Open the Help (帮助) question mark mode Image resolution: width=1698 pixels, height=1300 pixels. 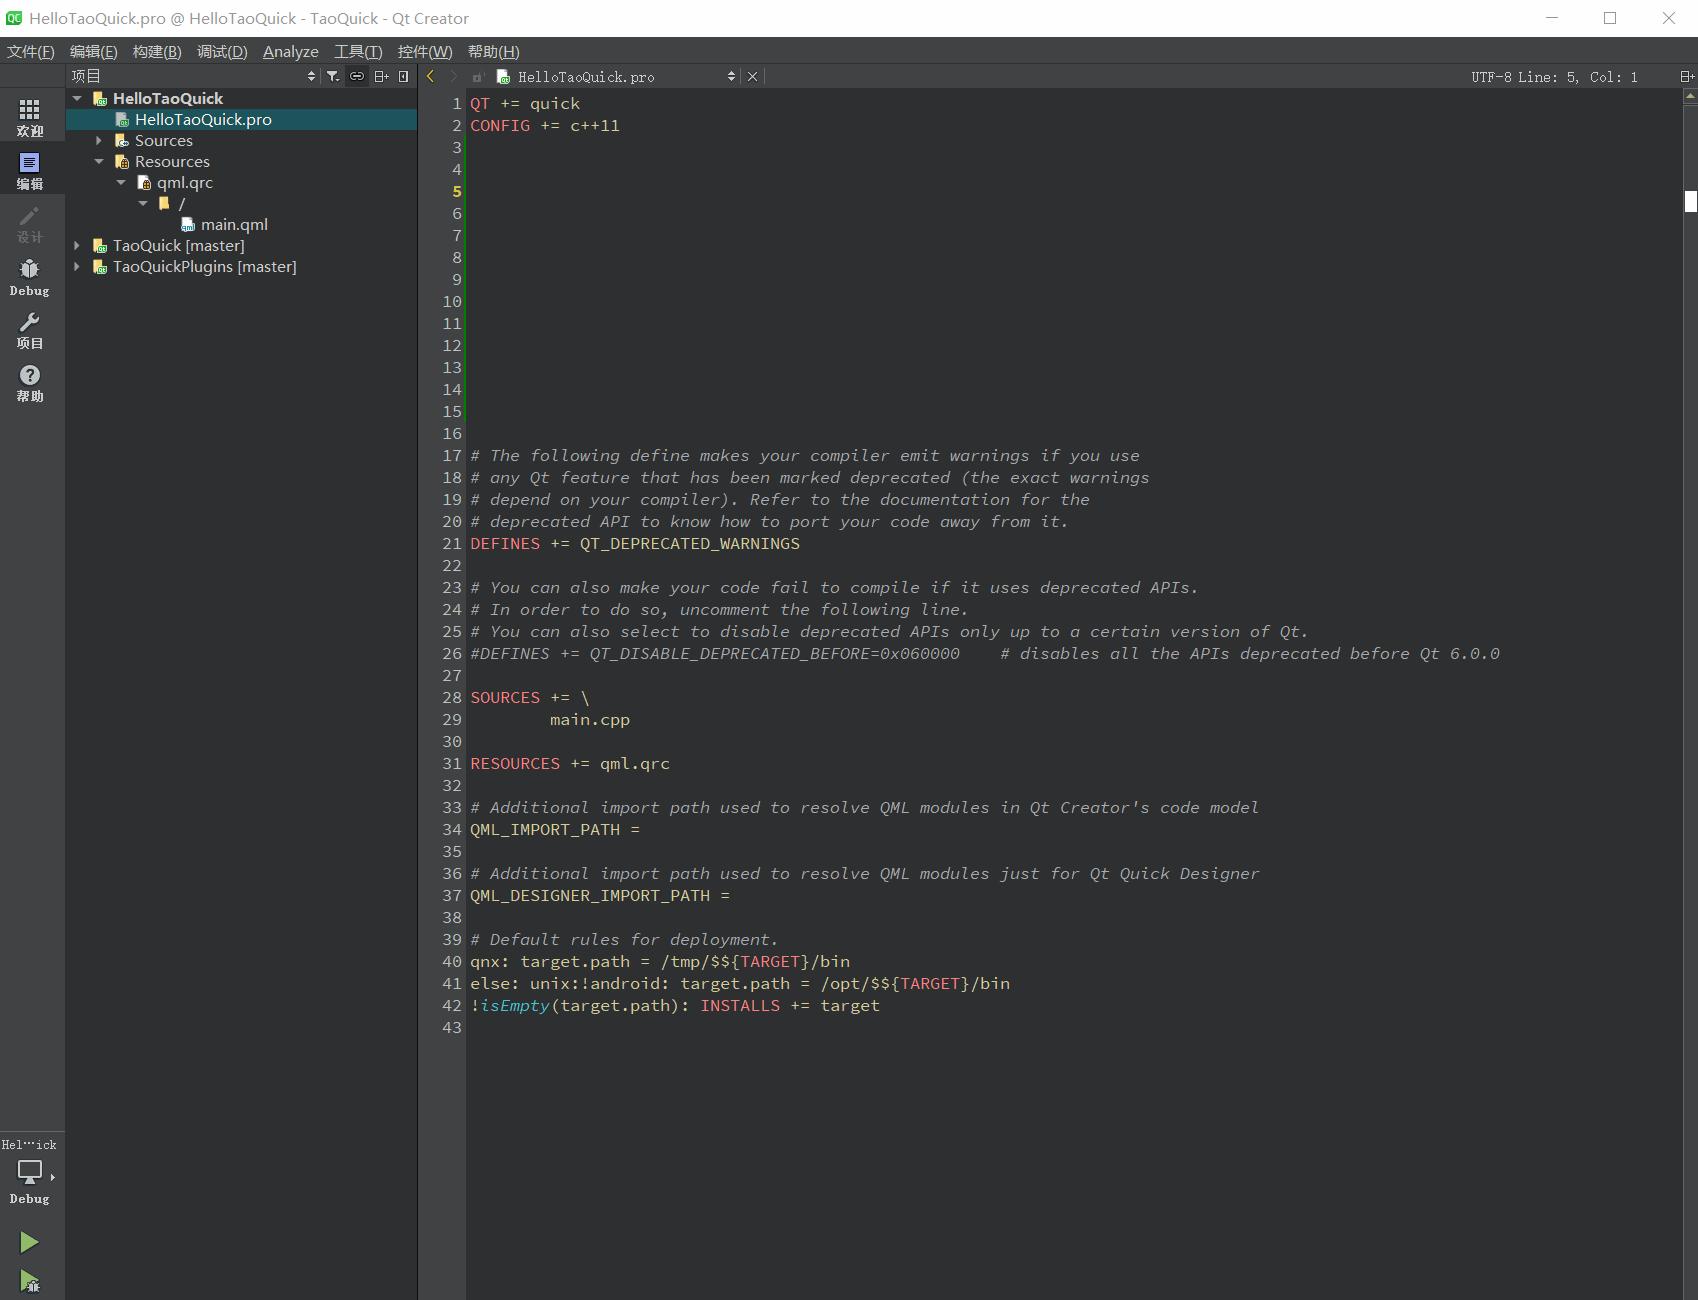(x=30, y=383)
